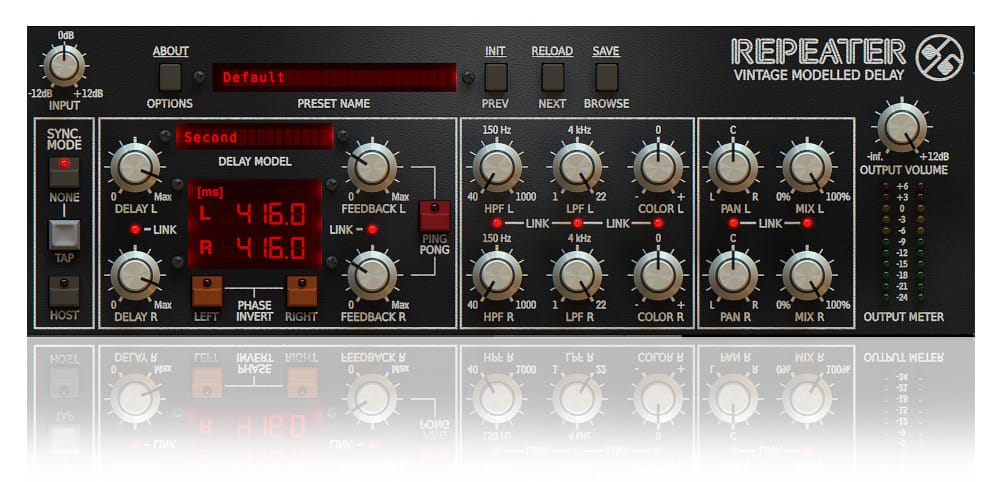This screenshot has width=1000, height=482.
Task: Click the small screw knob below R time display left
Action: pyautogui.click(x=178, y=262)
